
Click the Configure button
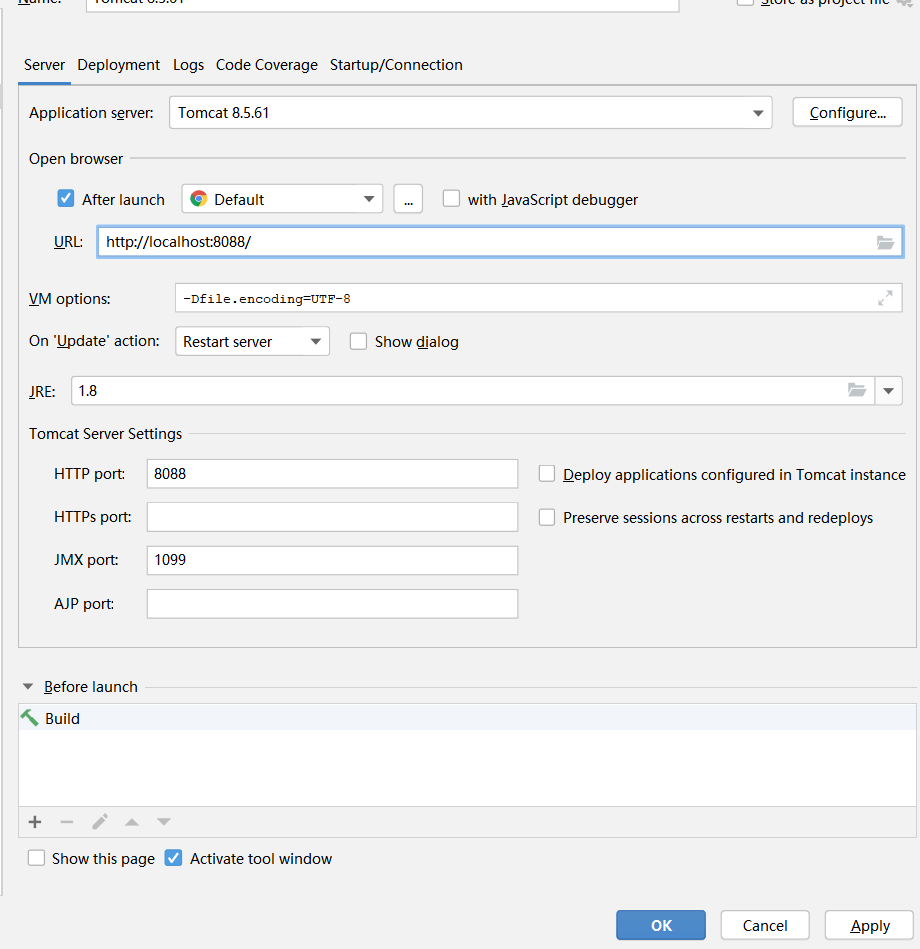point(847,112)
